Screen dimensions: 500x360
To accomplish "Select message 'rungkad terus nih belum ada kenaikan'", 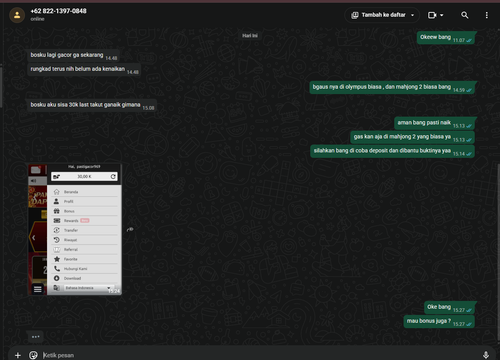I will tap(84, 69).
